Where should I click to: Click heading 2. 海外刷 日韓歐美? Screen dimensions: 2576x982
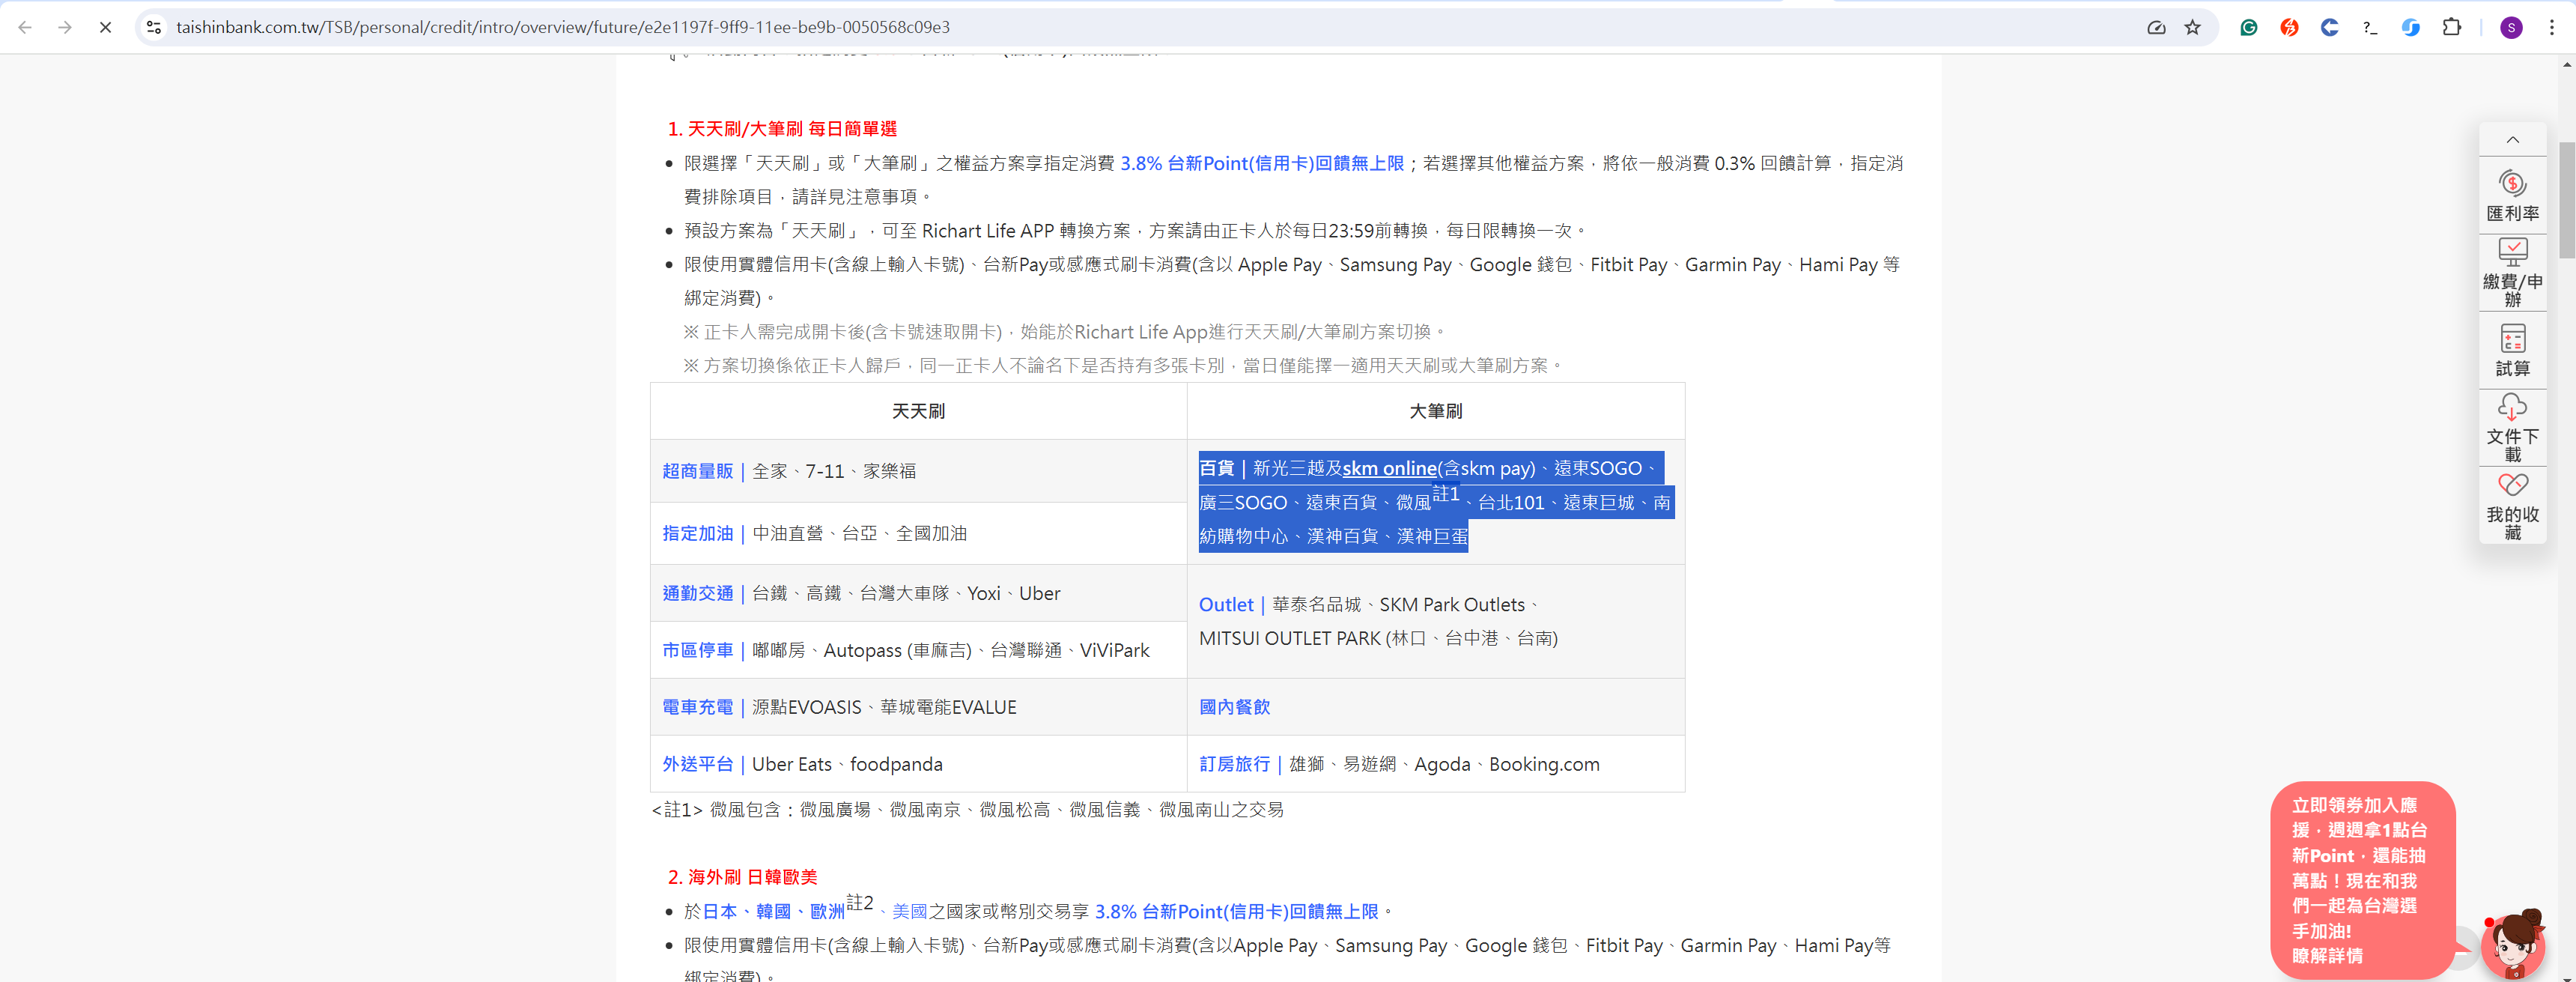coord(742,877)
